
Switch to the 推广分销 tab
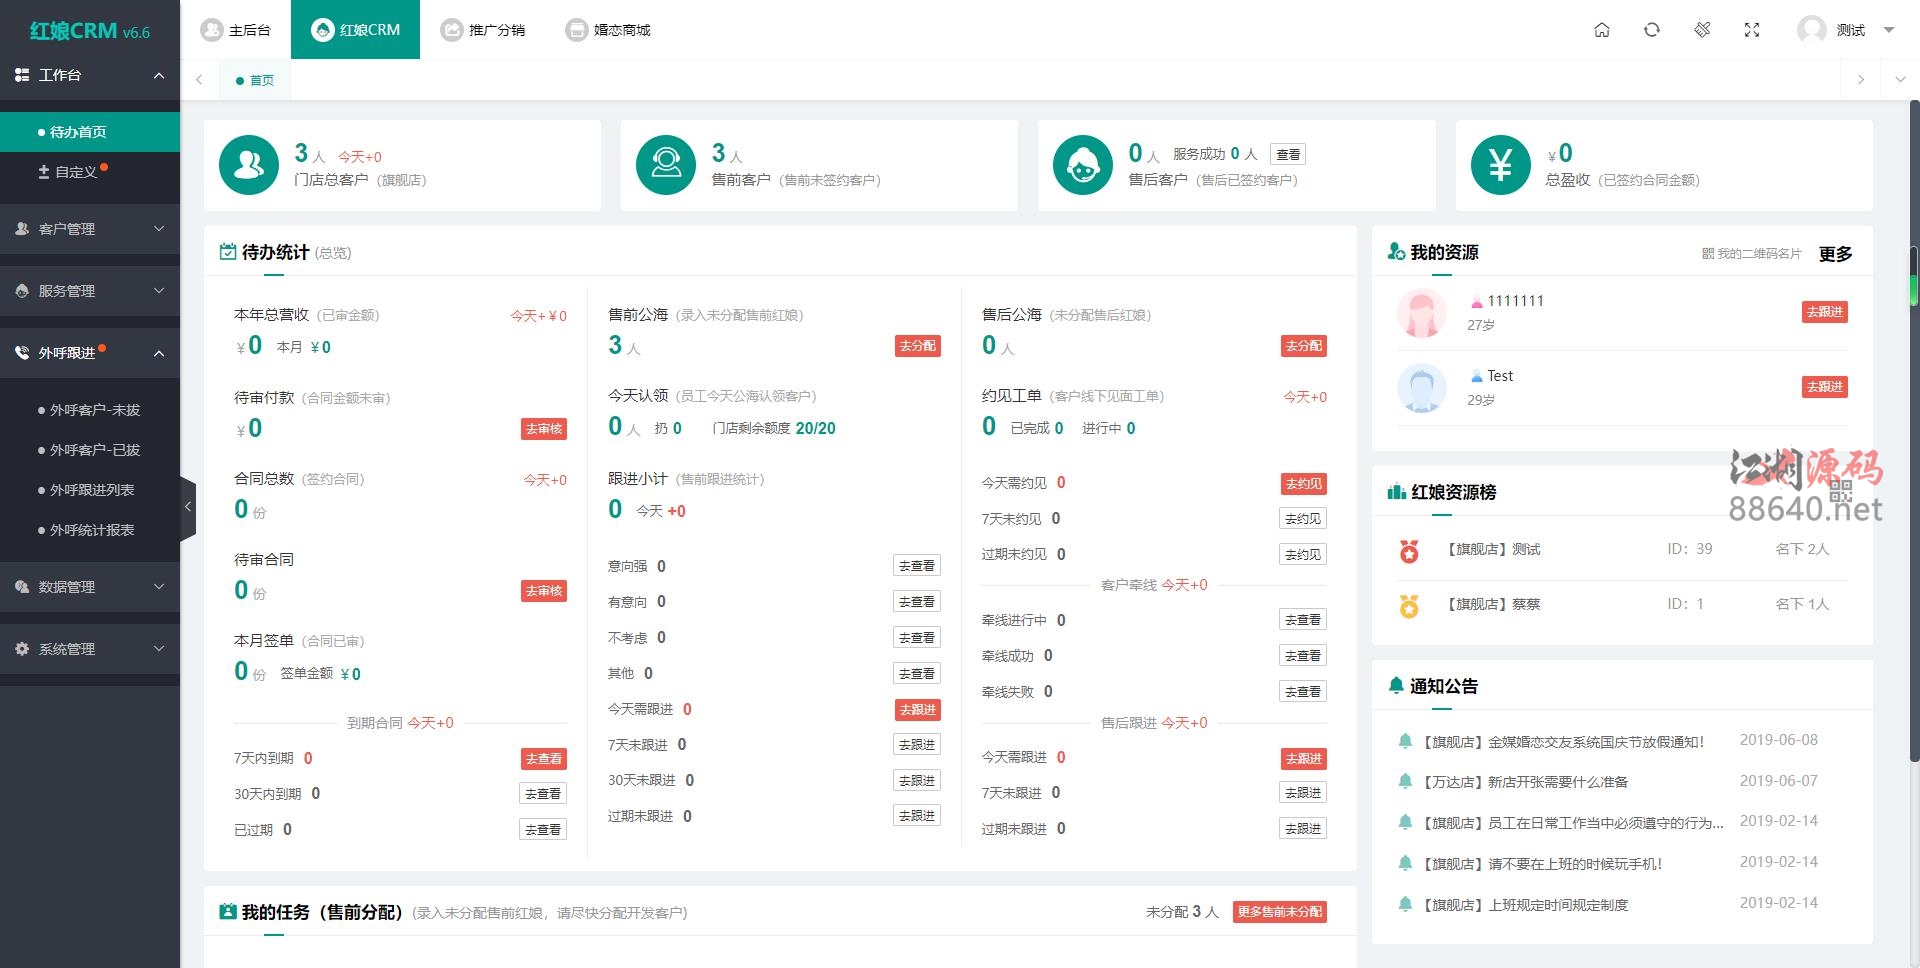[x=484, y=29]
